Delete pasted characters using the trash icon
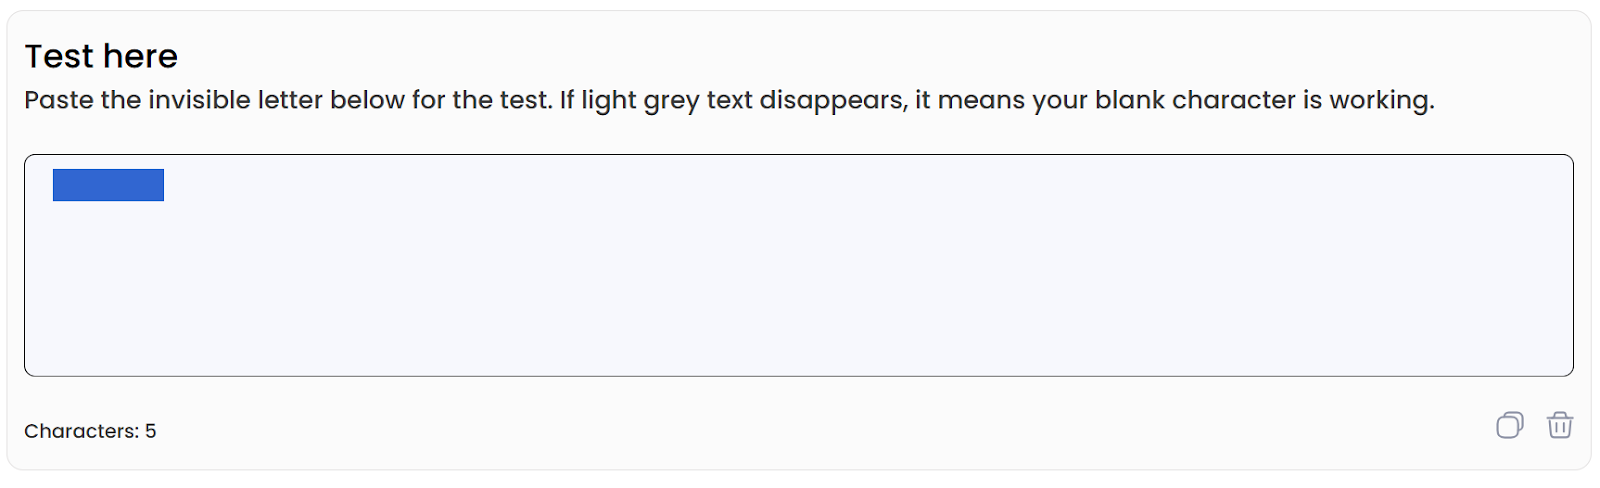The height and width of the screenshot is (488, 1600). 1559,425
